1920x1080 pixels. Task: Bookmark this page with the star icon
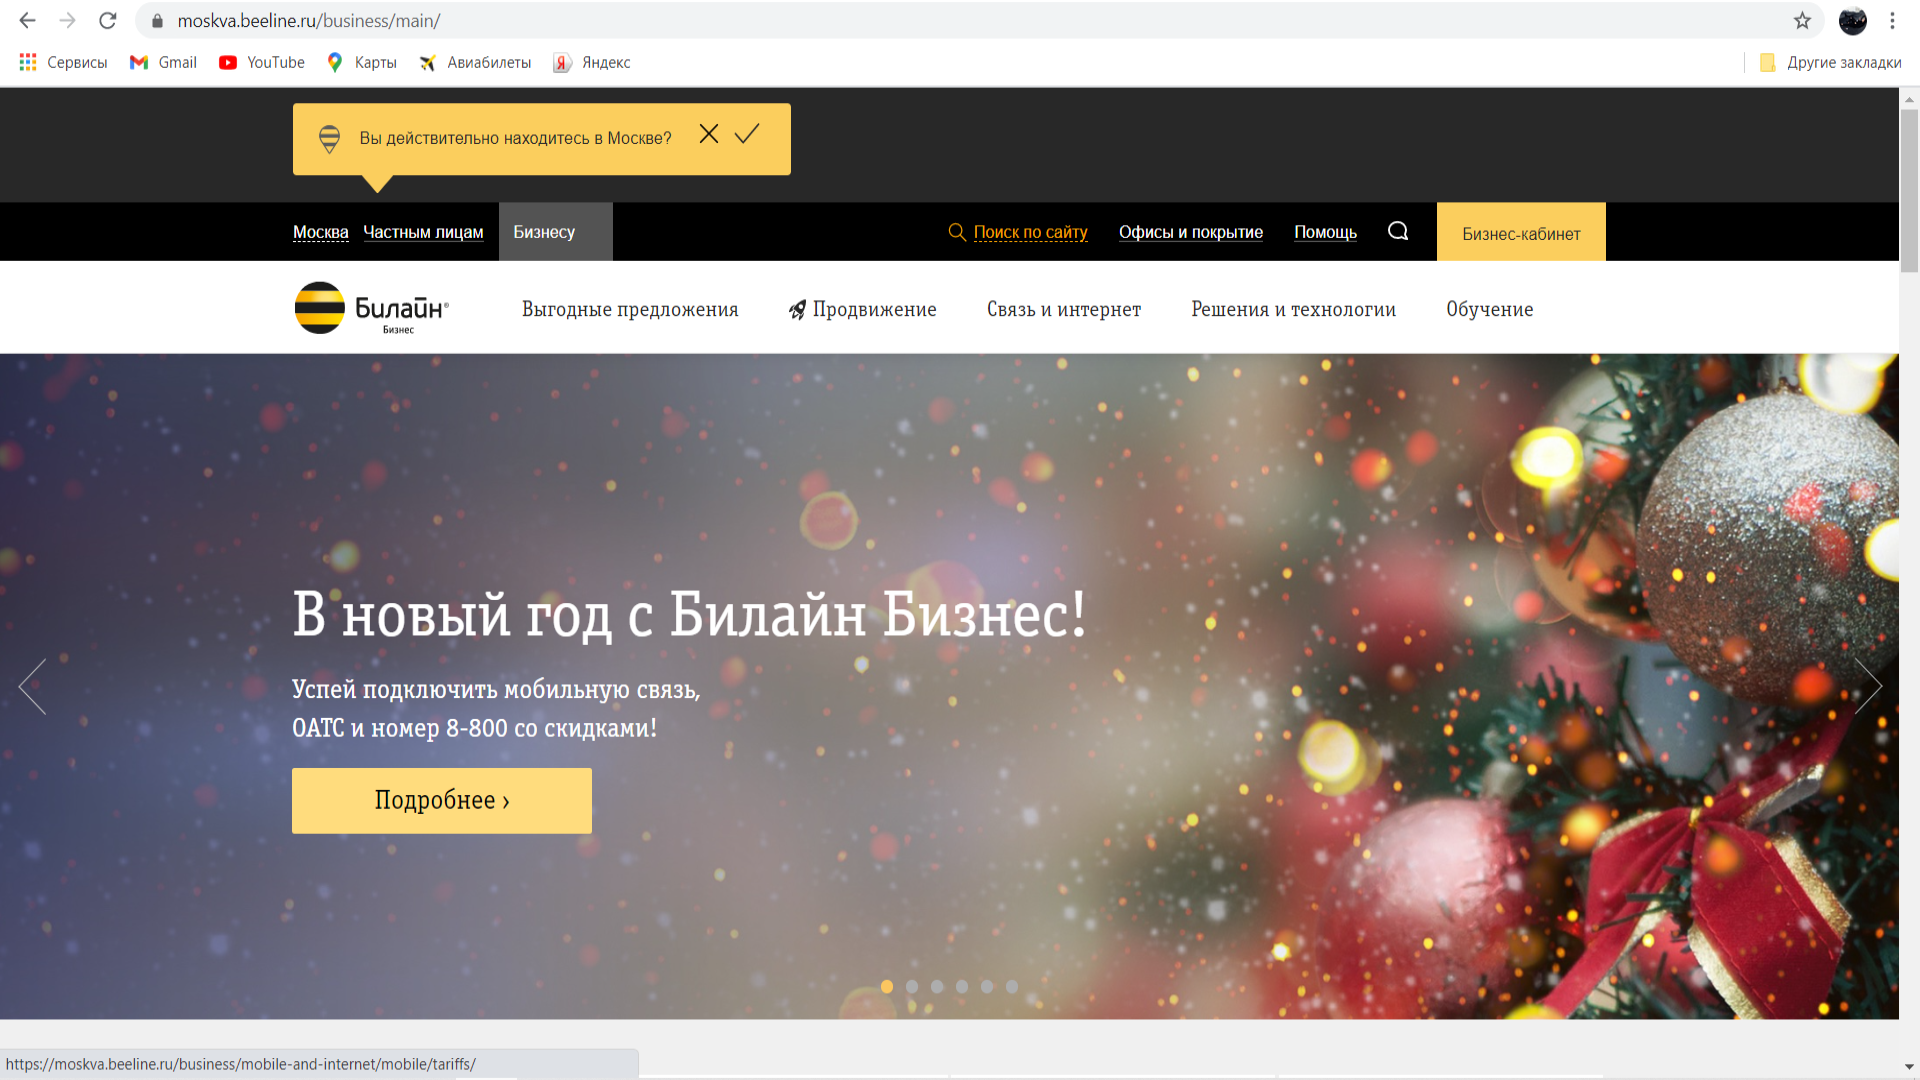coord(1802,20)
